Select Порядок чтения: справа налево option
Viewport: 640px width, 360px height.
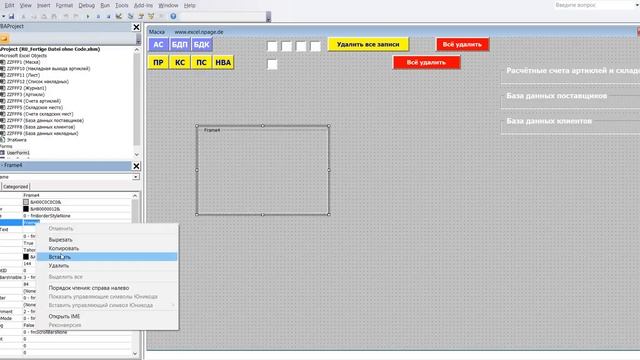(x=107, y=288)
